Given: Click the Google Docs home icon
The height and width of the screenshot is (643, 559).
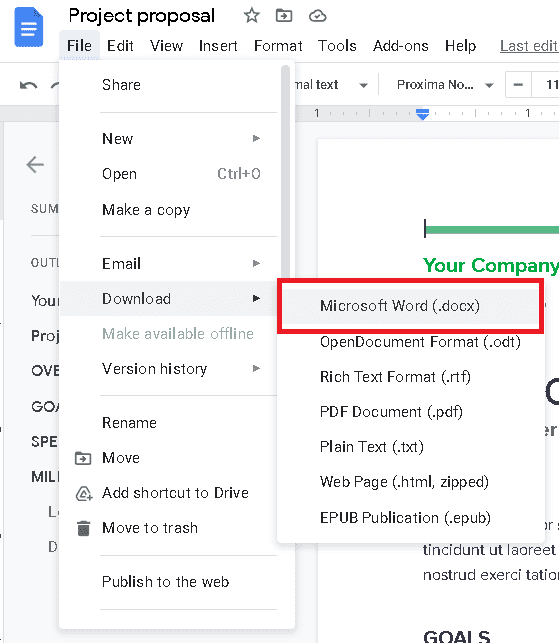Looking at the screenshot, I should (29, 27).
